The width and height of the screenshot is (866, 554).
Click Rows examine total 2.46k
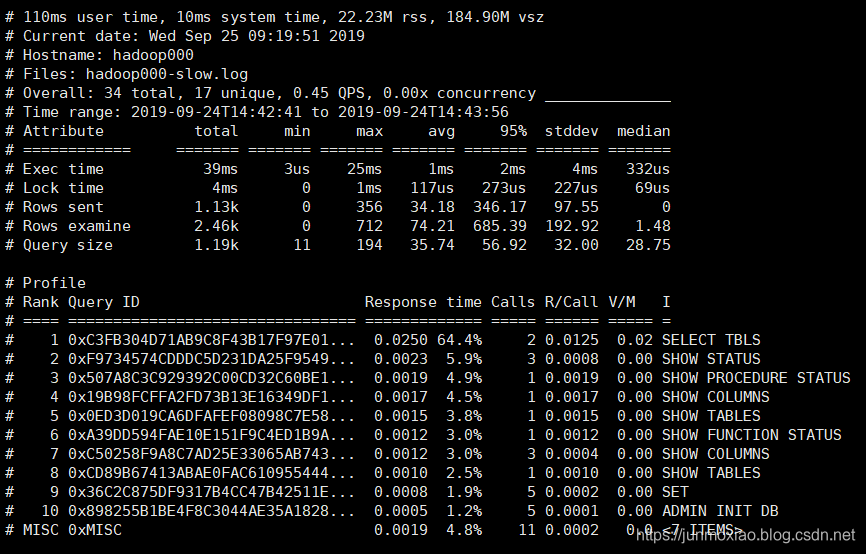(216, 226)
